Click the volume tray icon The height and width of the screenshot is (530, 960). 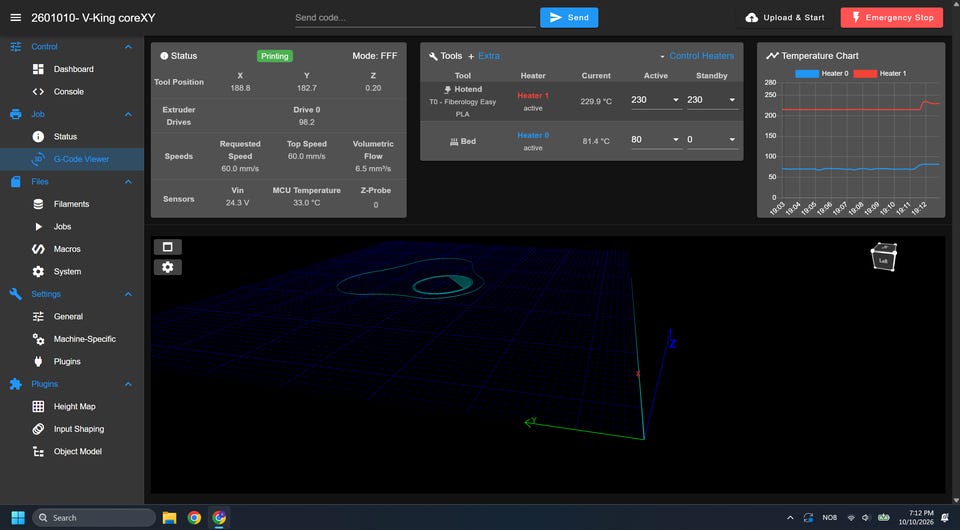click(x=866, y=518)
